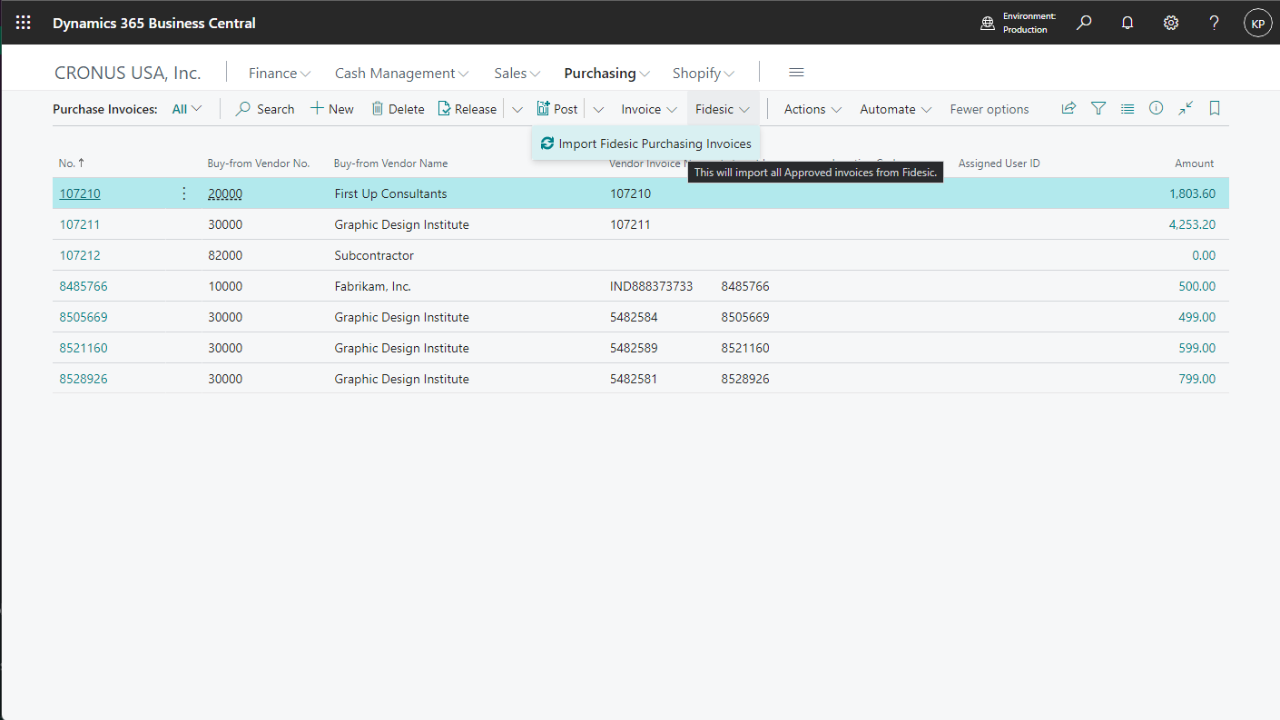The height and width of the screenshot is (720, 1280).
Task: Open the list view layout icon
Action: point(1127,108)
